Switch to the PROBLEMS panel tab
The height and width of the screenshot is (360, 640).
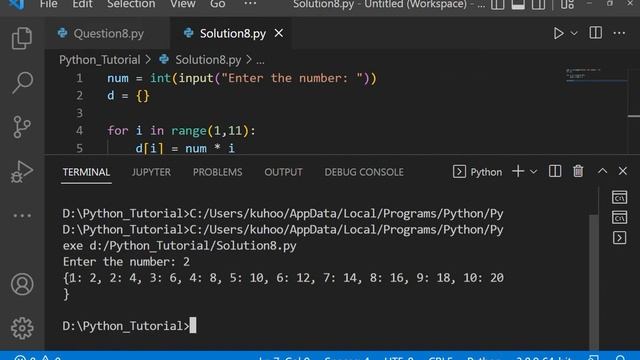pyautogui.click(x=218, y=172)
